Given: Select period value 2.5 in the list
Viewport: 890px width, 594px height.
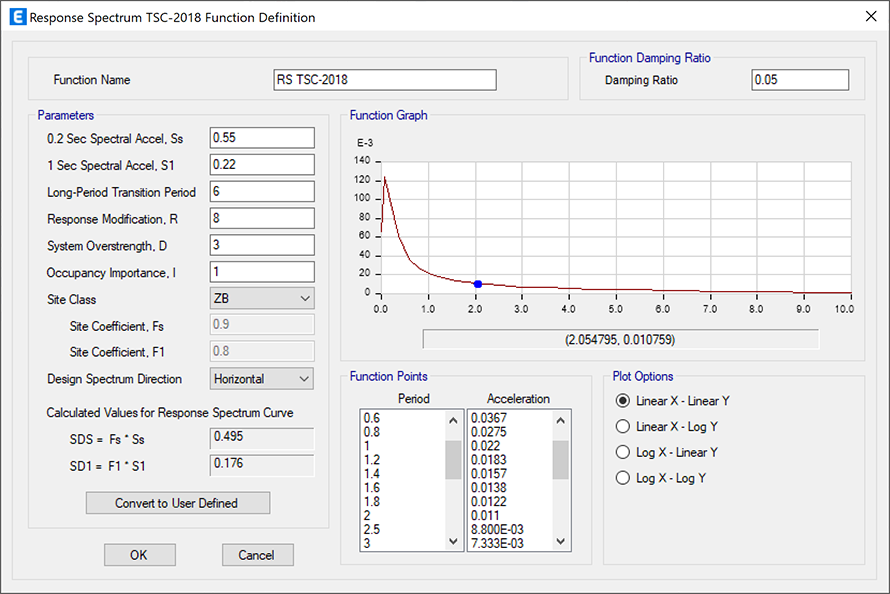Looking at the screenshot, I should pyautogui.click(x=372, y=529).
